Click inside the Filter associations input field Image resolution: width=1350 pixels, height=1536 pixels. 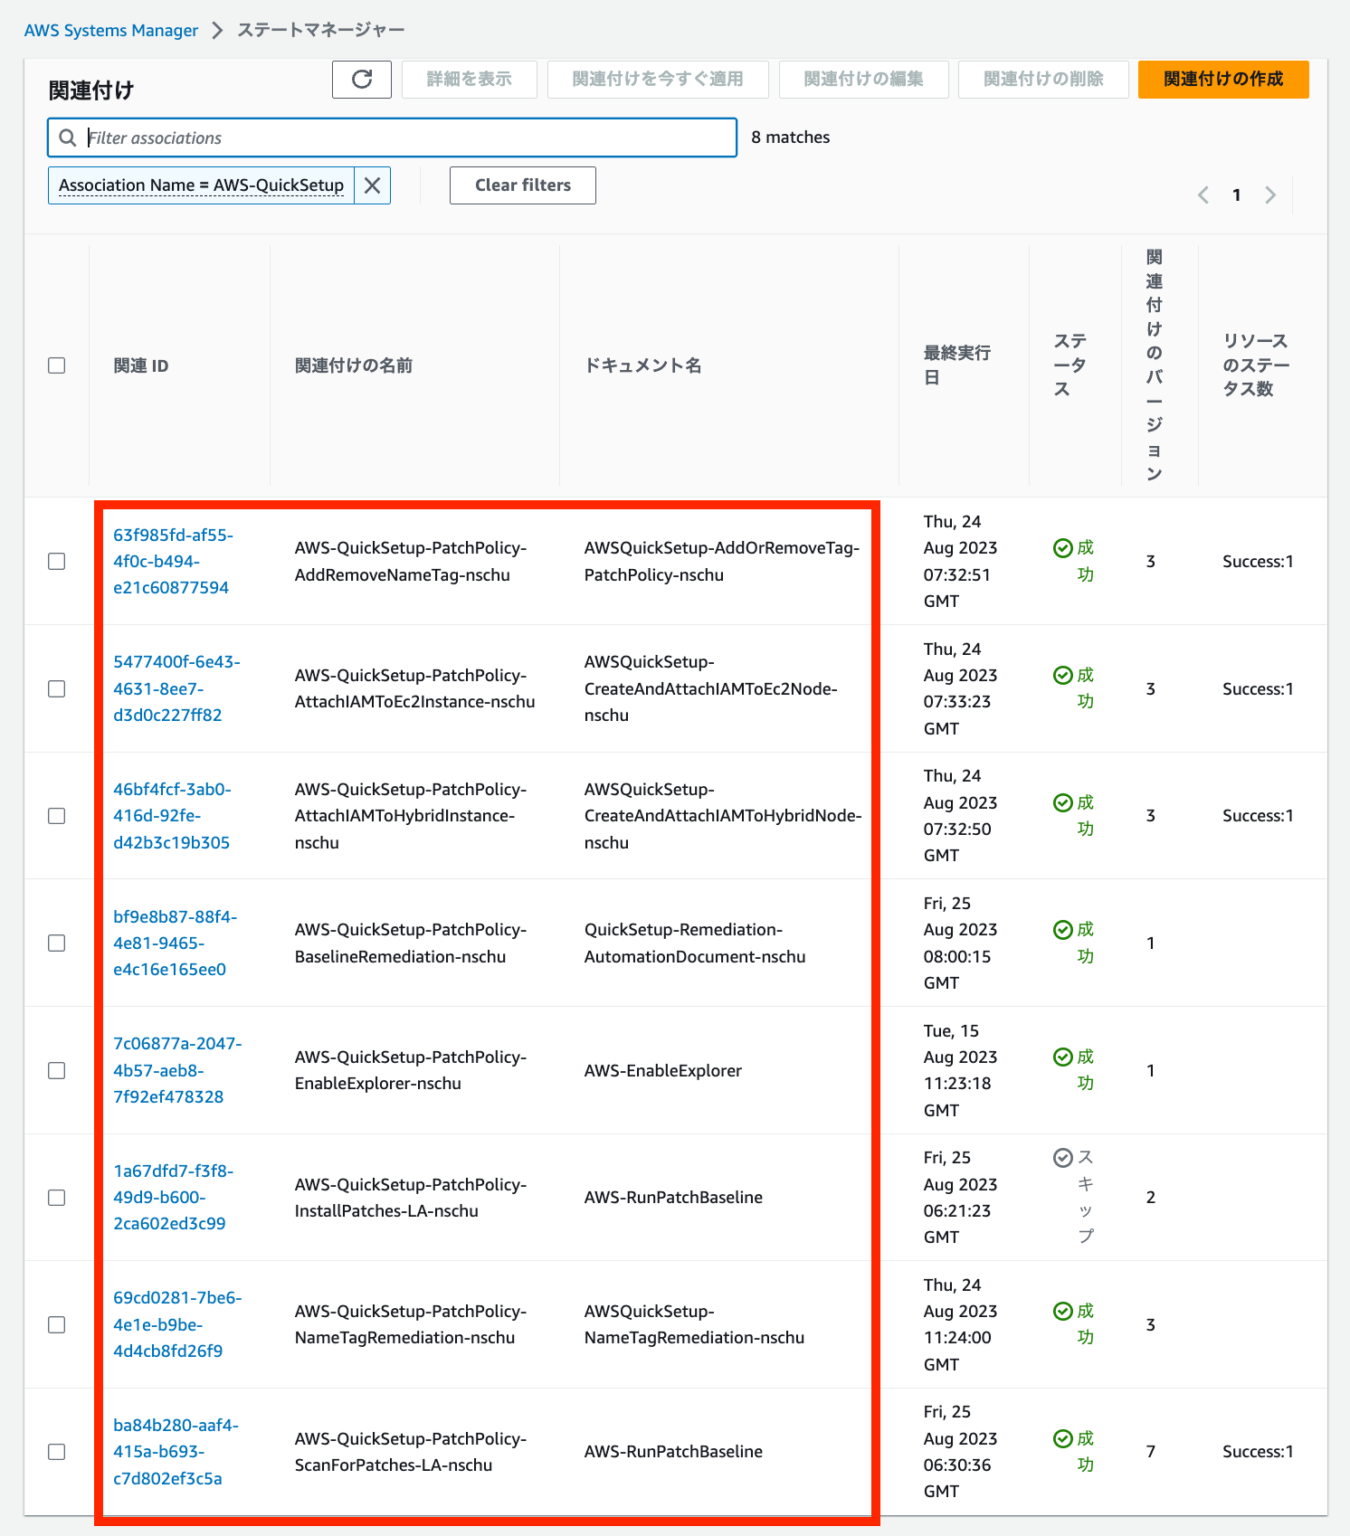click(400, 137)
